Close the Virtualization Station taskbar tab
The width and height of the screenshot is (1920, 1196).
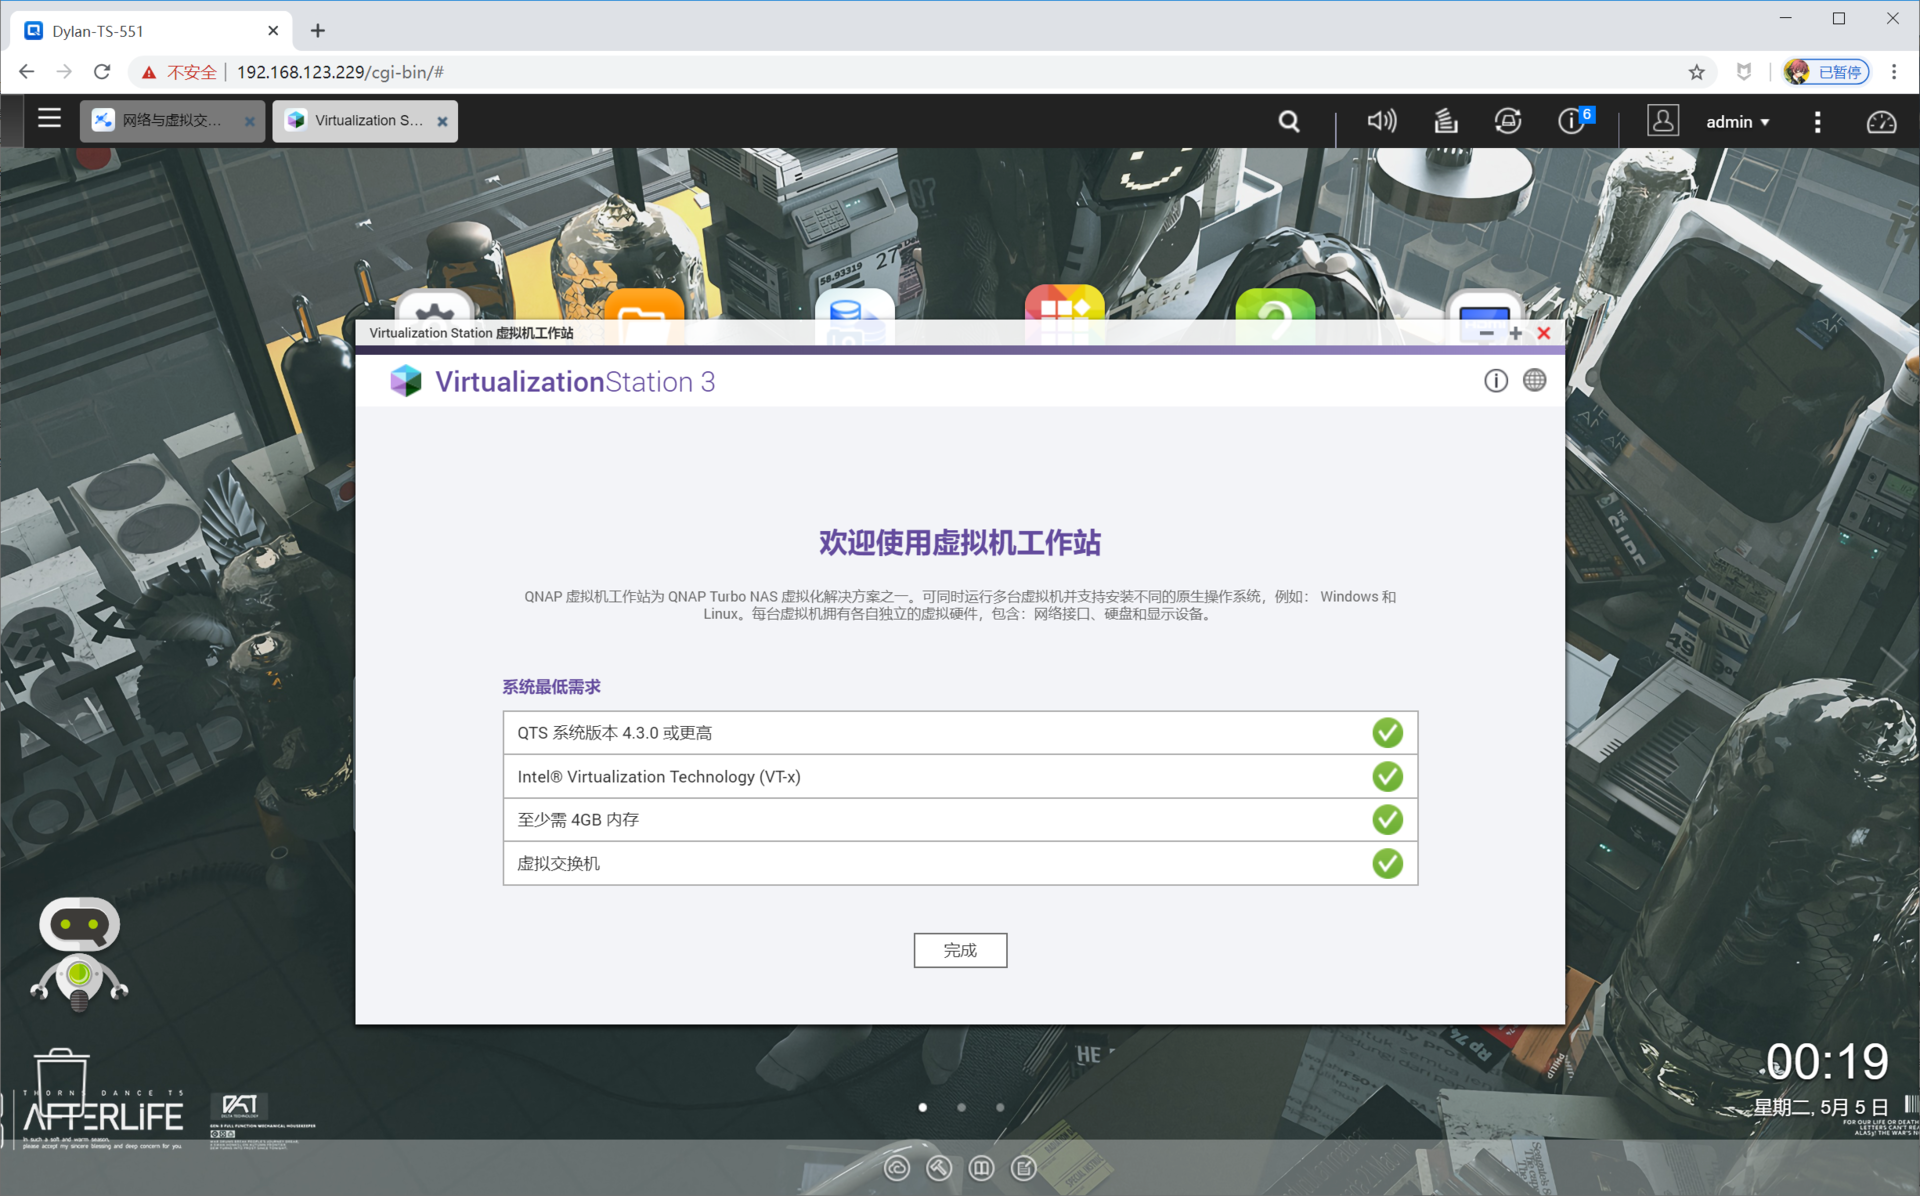pyautogui.click(x=442, y=121)
